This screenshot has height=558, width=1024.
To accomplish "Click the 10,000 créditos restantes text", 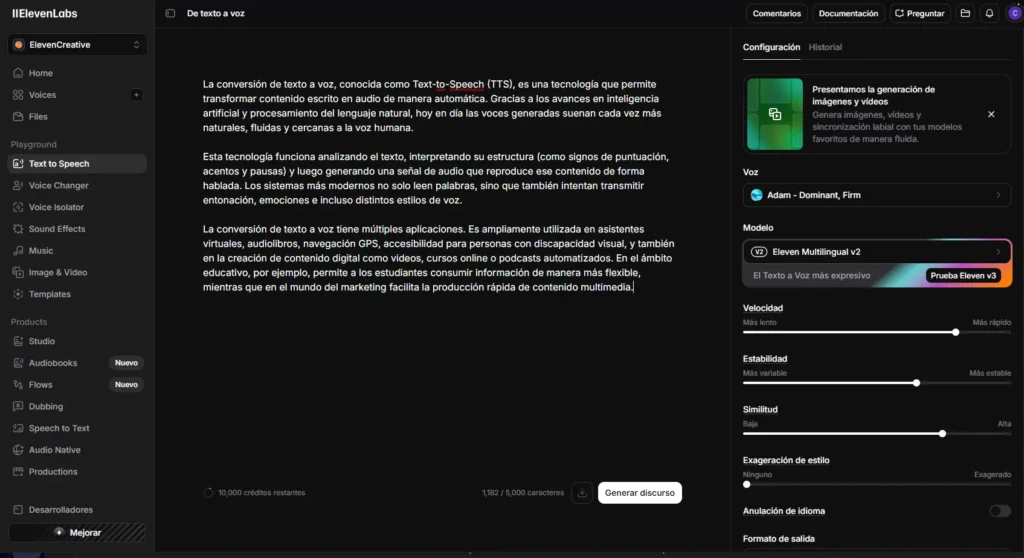I will [261, 493].
